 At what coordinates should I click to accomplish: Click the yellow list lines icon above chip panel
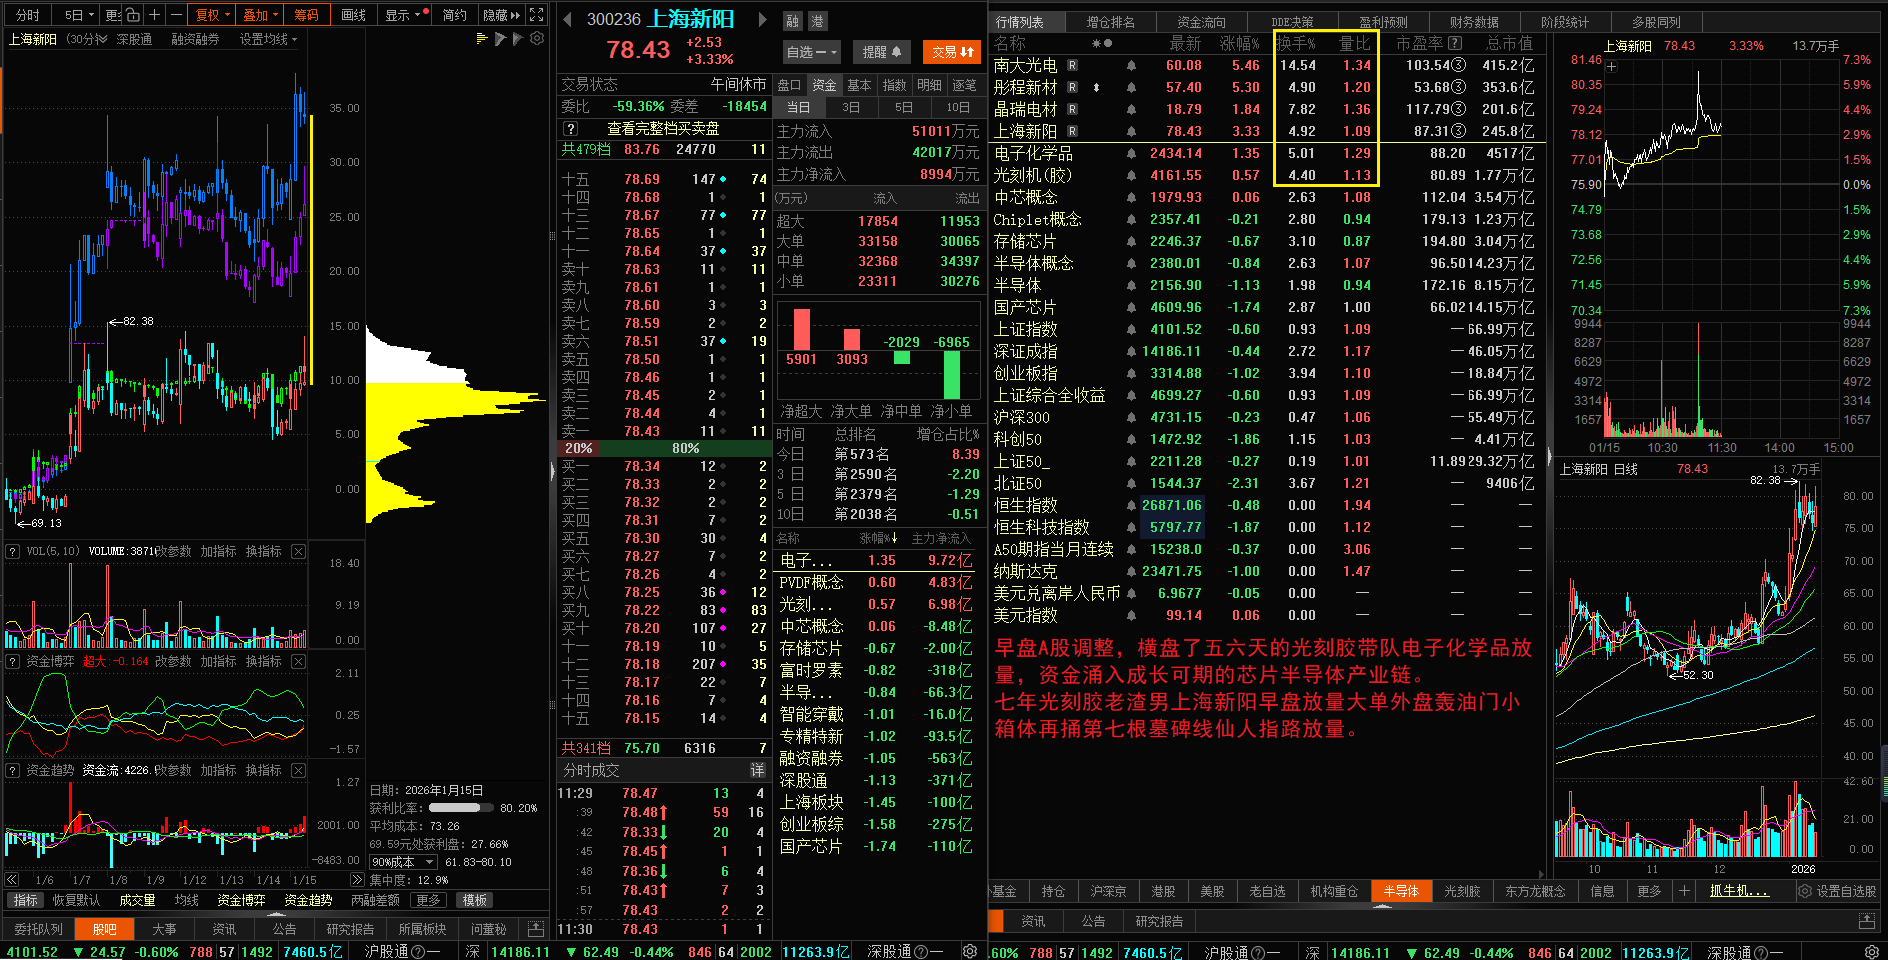click(482, 39)
